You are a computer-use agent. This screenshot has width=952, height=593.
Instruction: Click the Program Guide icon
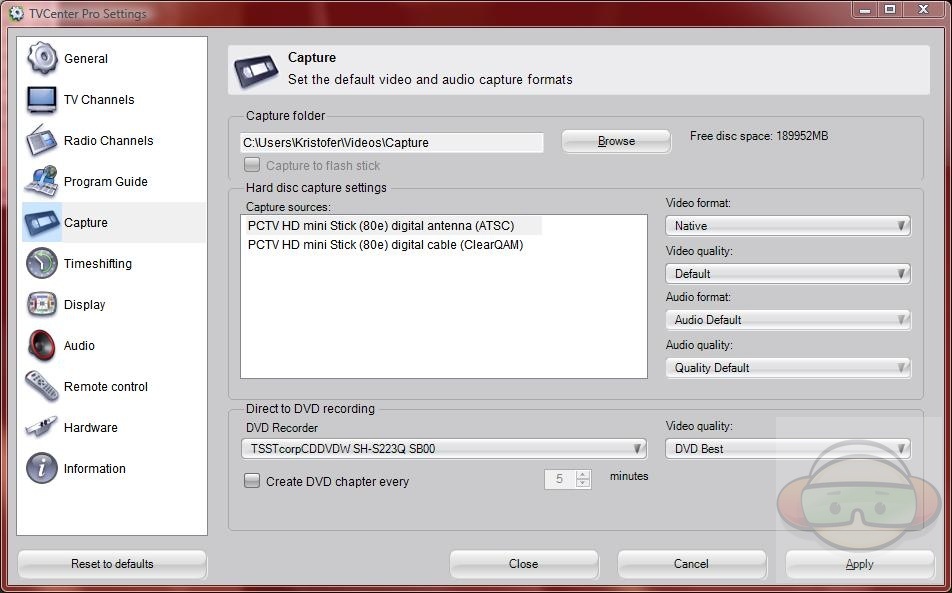42,181
